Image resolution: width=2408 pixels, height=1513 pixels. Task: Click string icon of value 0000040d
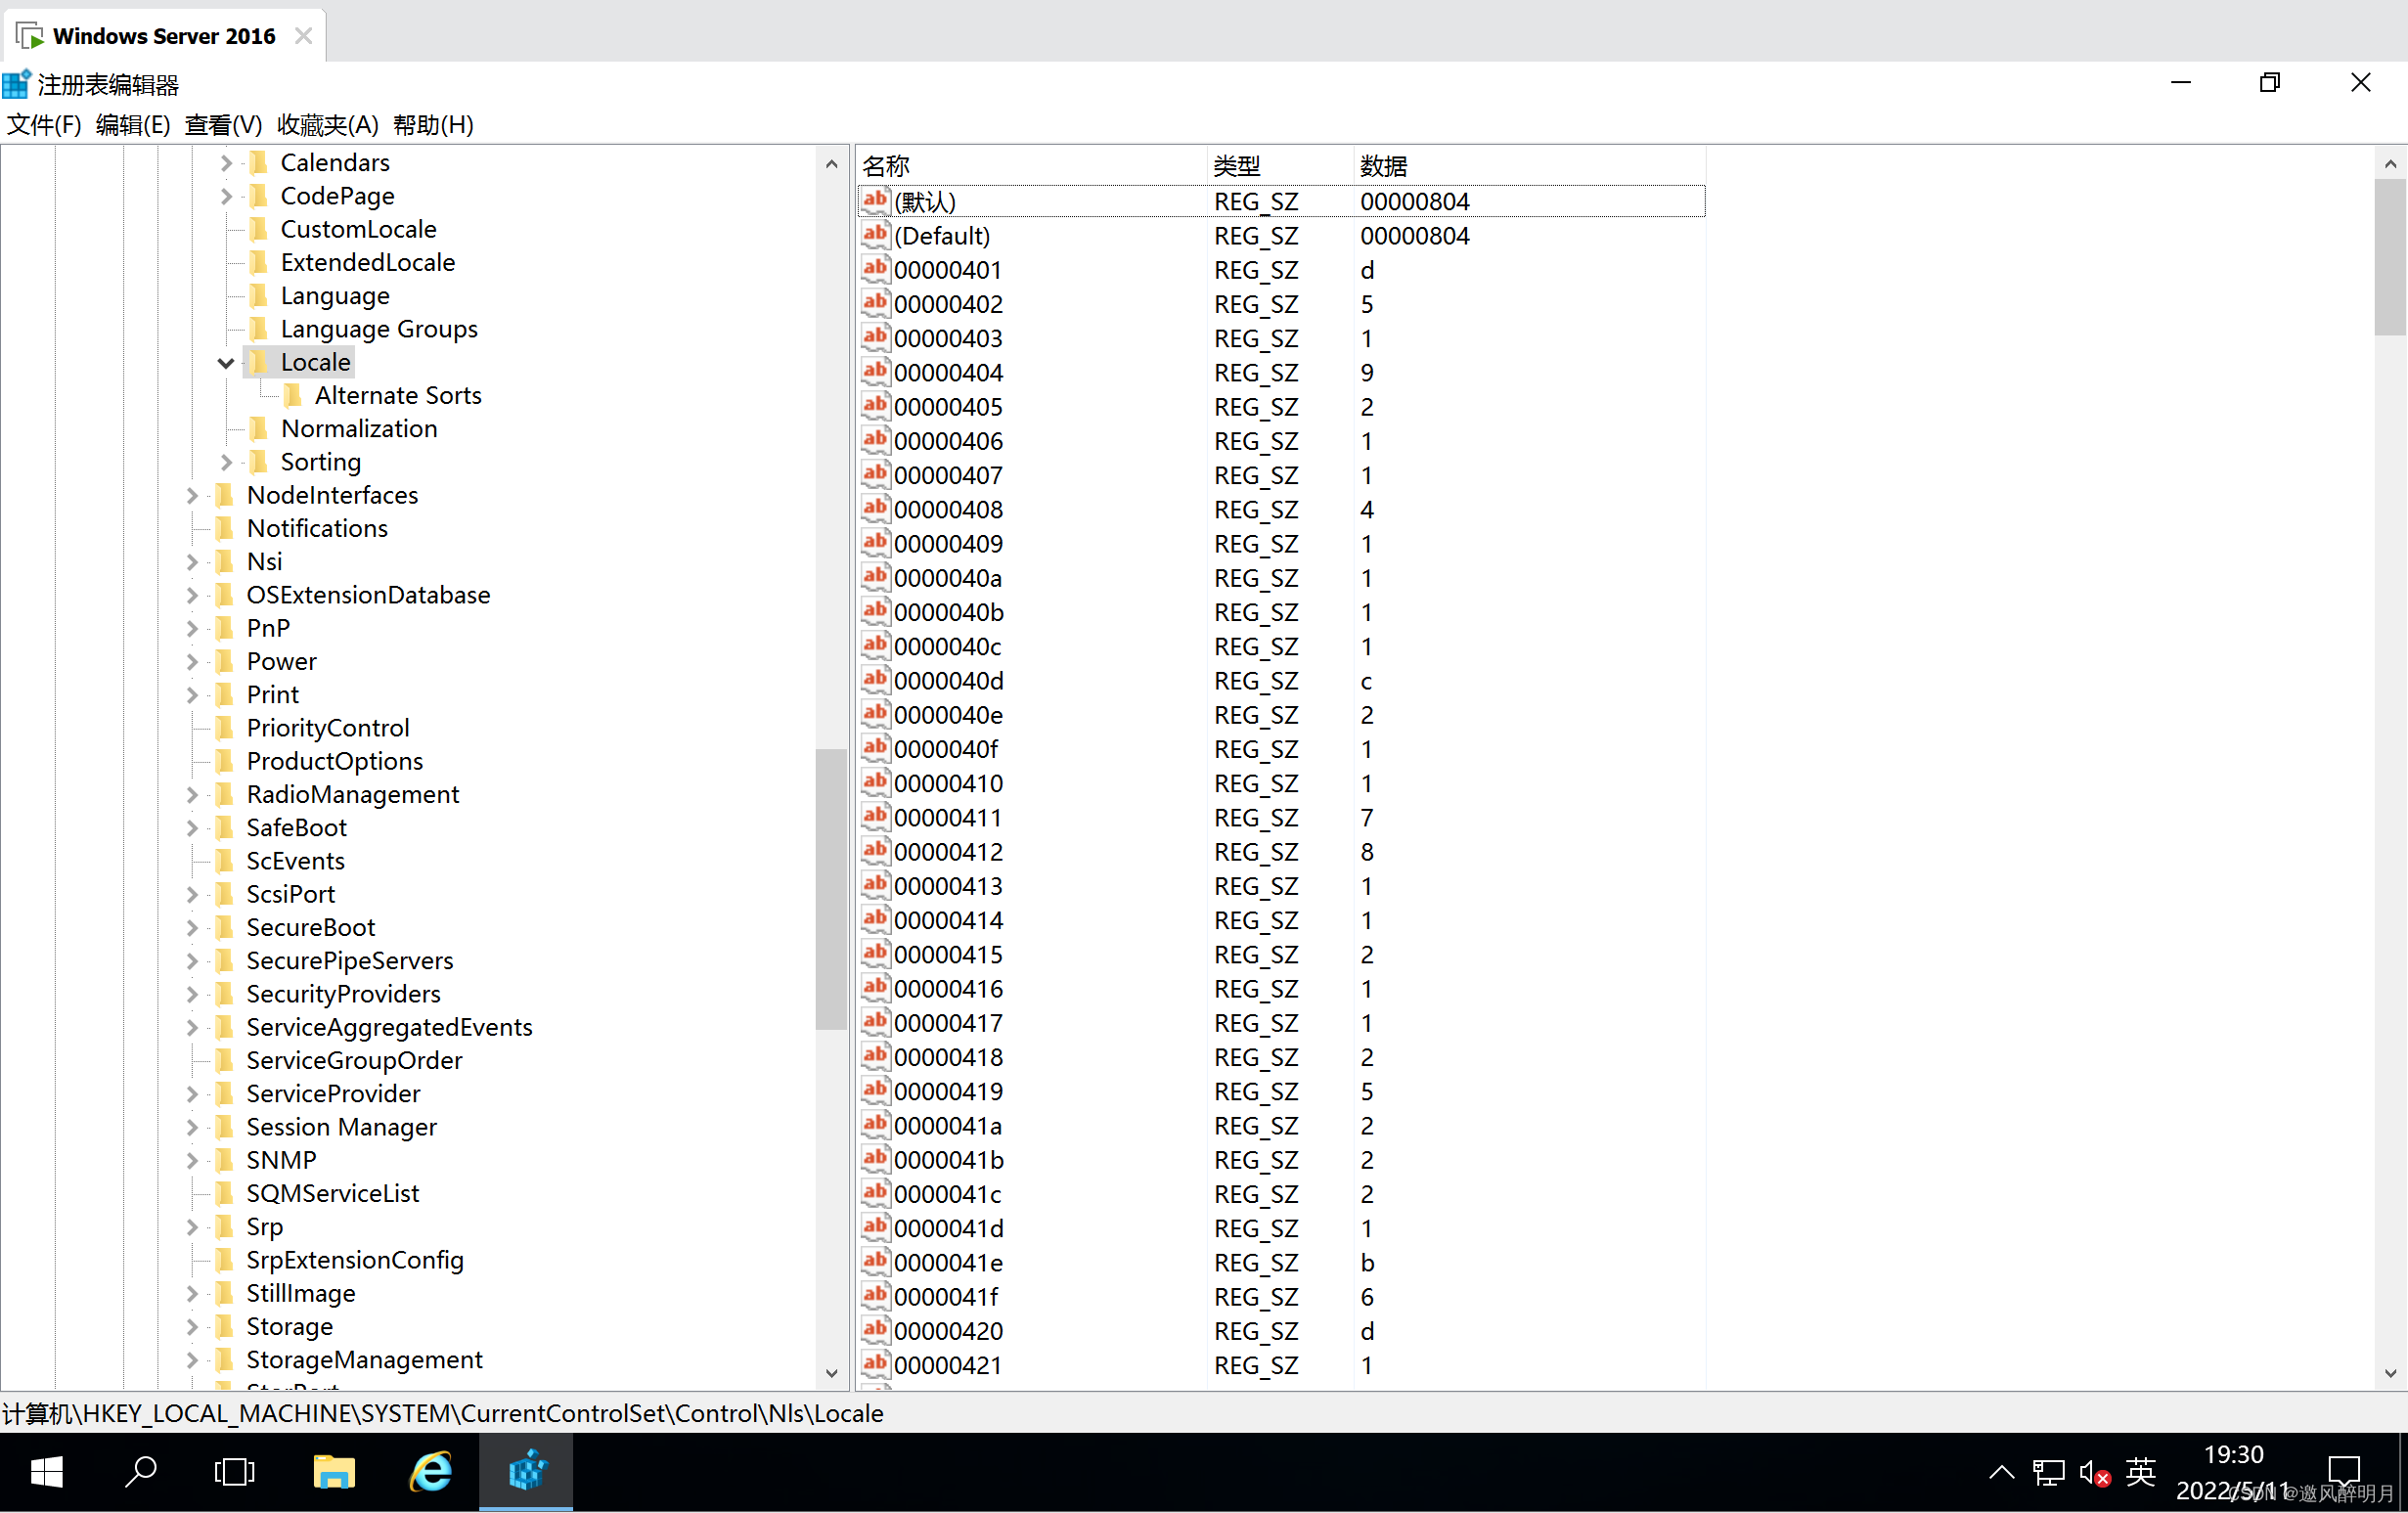pyautogui.click(x=875, y=680)
